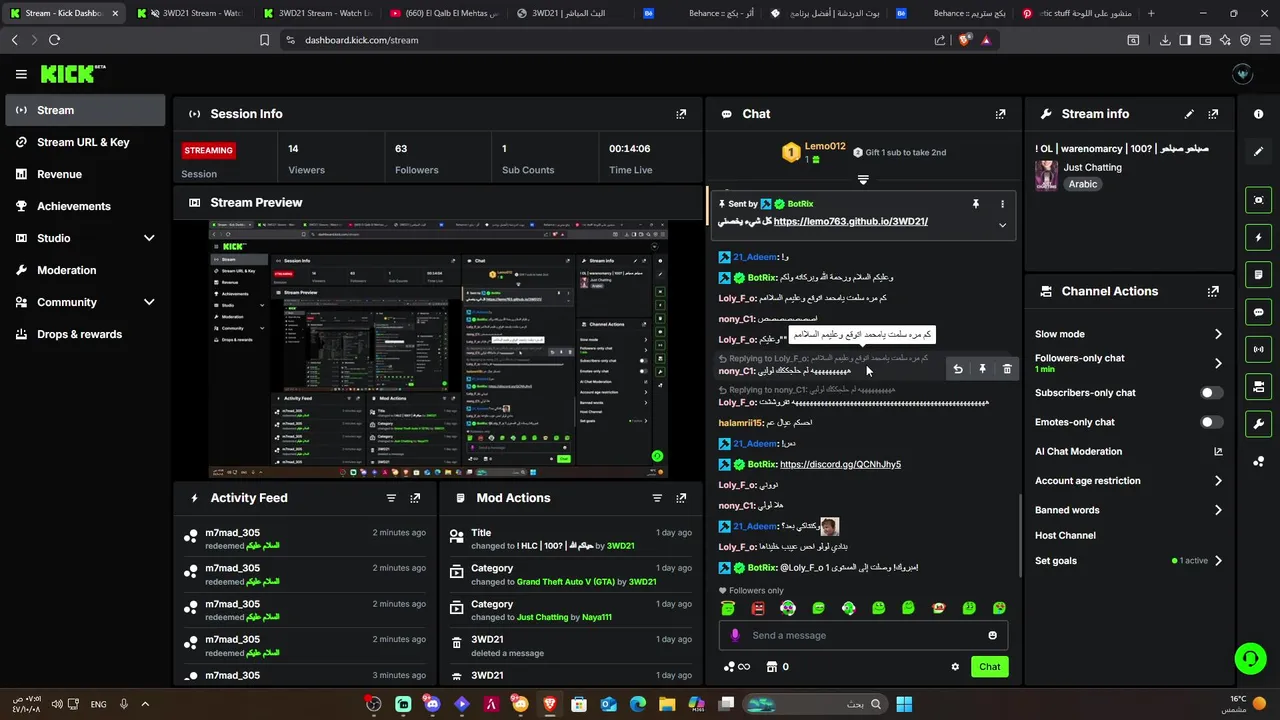Viewport: 1280px width, 720px height.
Task: Click Host Channel action
Action: (x=1065, y=535)
